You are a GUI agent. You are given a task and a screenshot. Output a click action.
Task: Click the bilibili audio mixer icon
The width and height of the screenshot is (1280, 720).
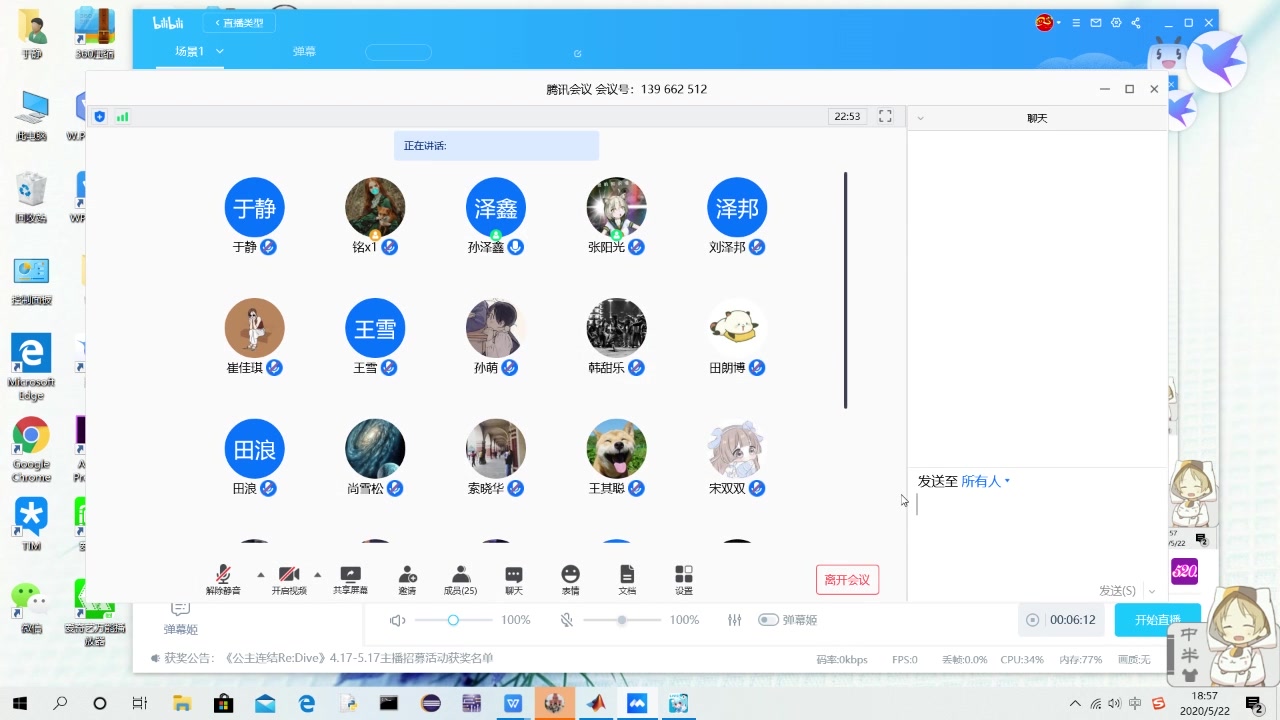[x=735, y=620]
